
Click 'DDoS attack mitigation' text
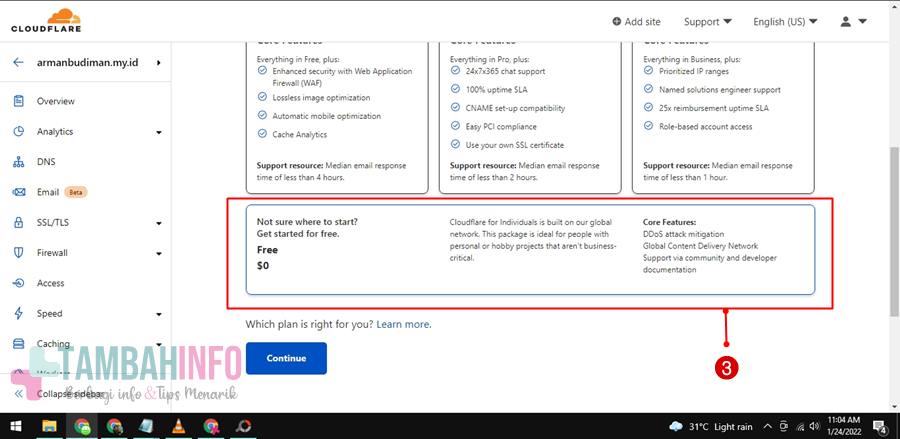[x=684, y=234]
